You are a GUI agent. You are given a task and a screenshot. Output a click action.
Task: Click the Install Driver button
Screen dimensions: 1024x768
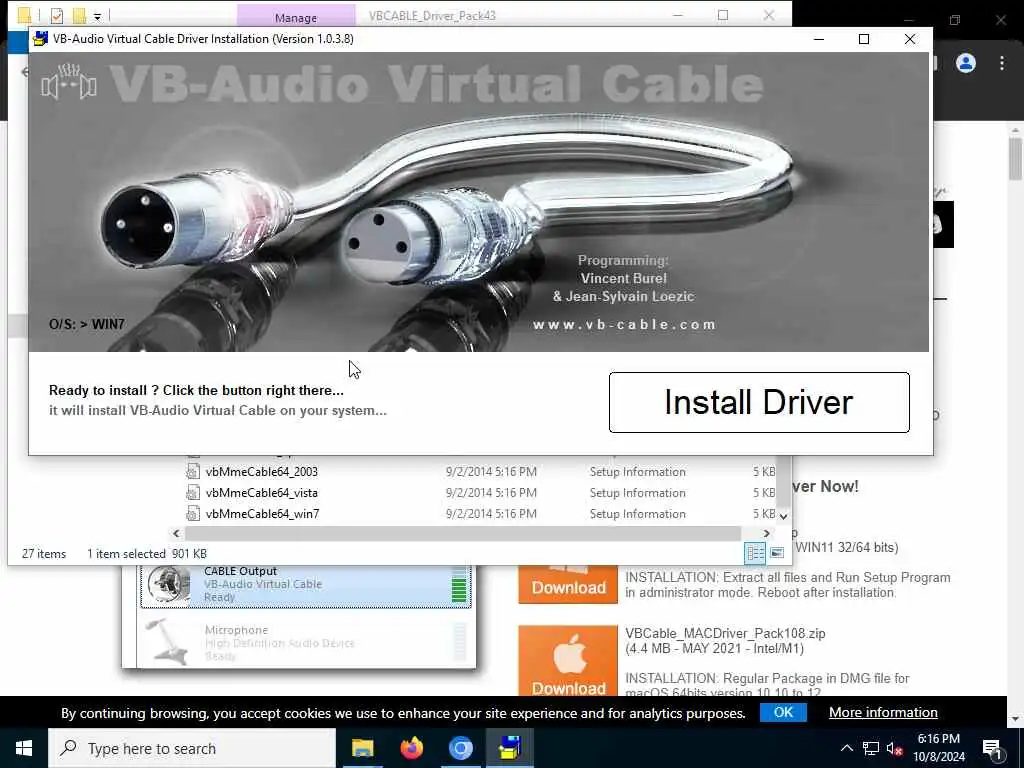tap(759, 402)
